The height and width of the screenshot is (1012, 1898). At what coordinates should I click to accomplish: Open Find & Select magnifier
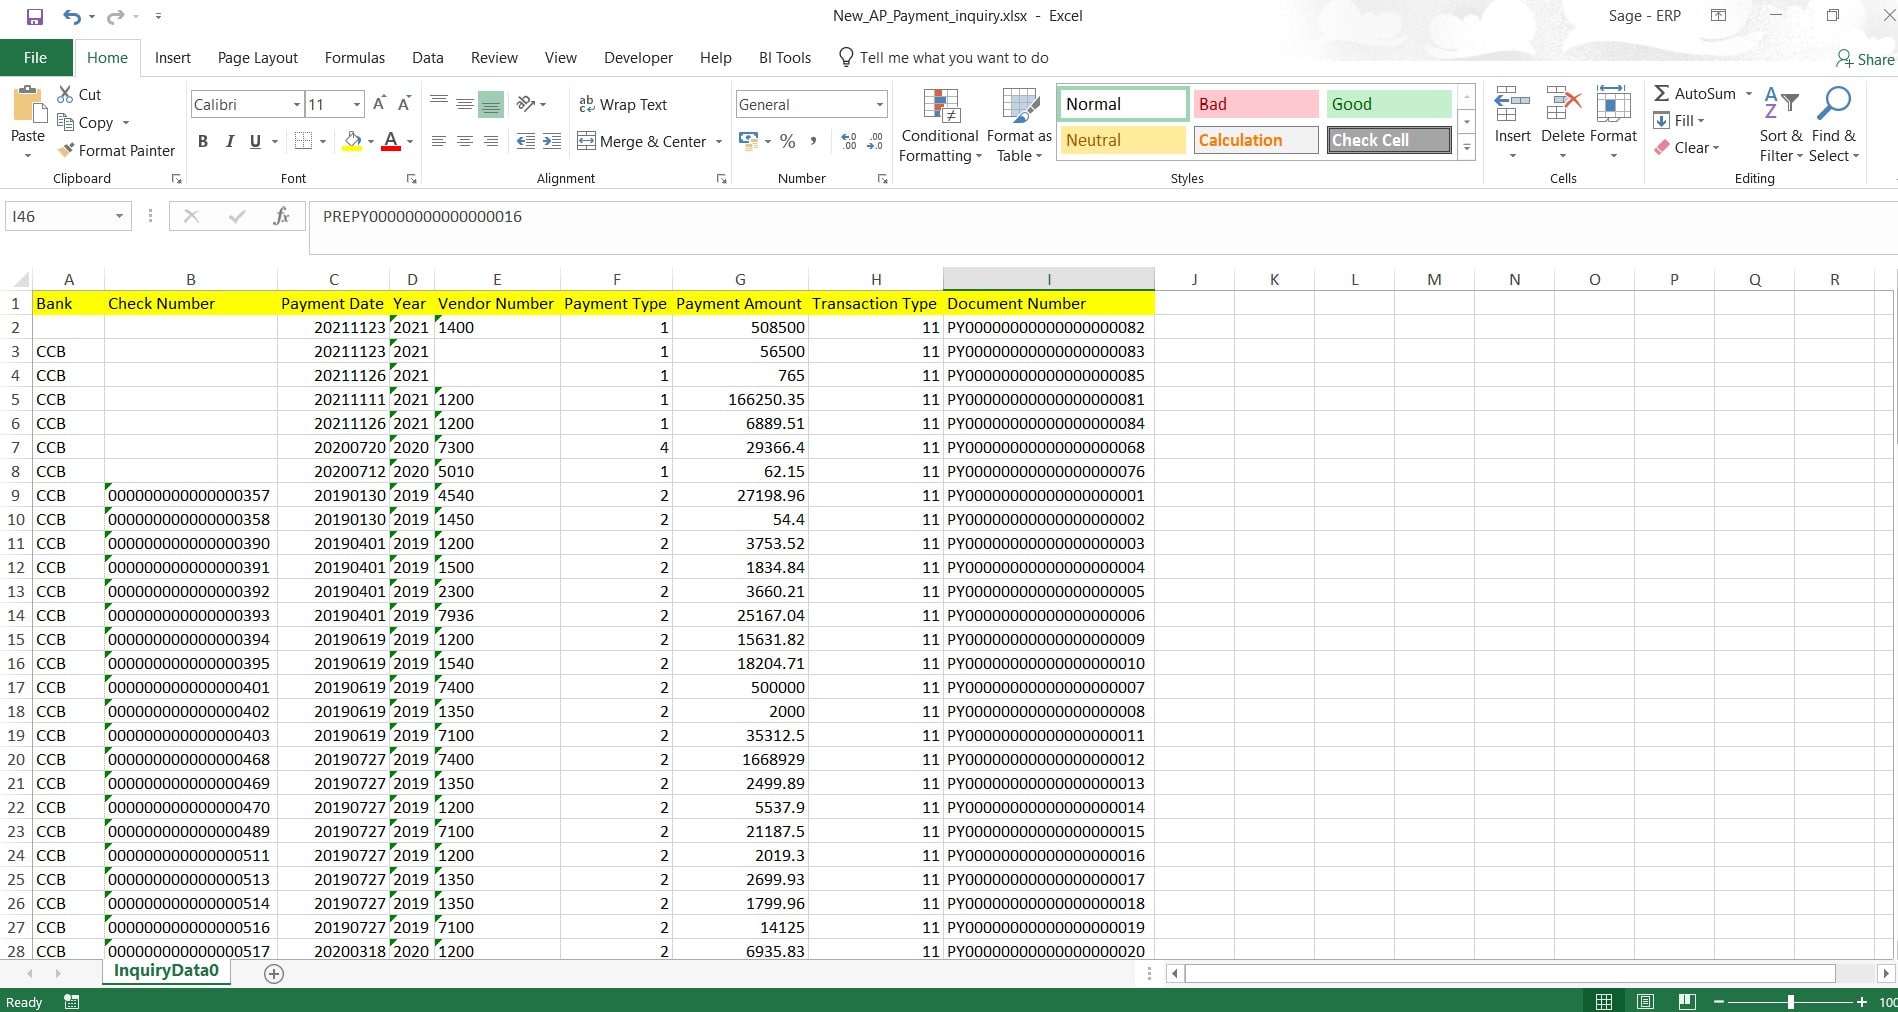tap(1834, 125)
